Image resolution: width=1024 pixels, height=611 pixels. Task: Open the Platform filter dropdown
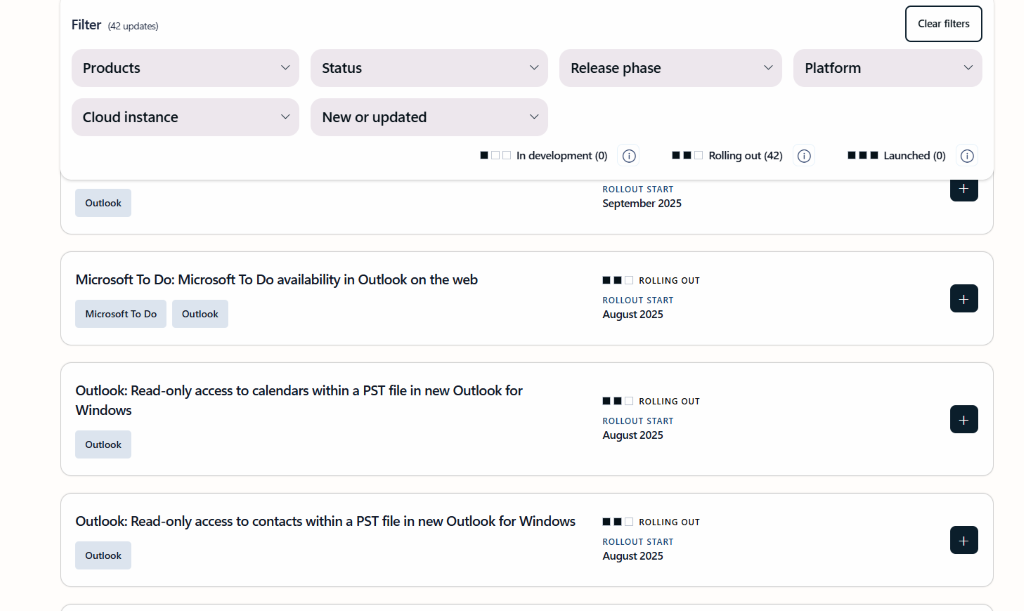pos(888,68)
